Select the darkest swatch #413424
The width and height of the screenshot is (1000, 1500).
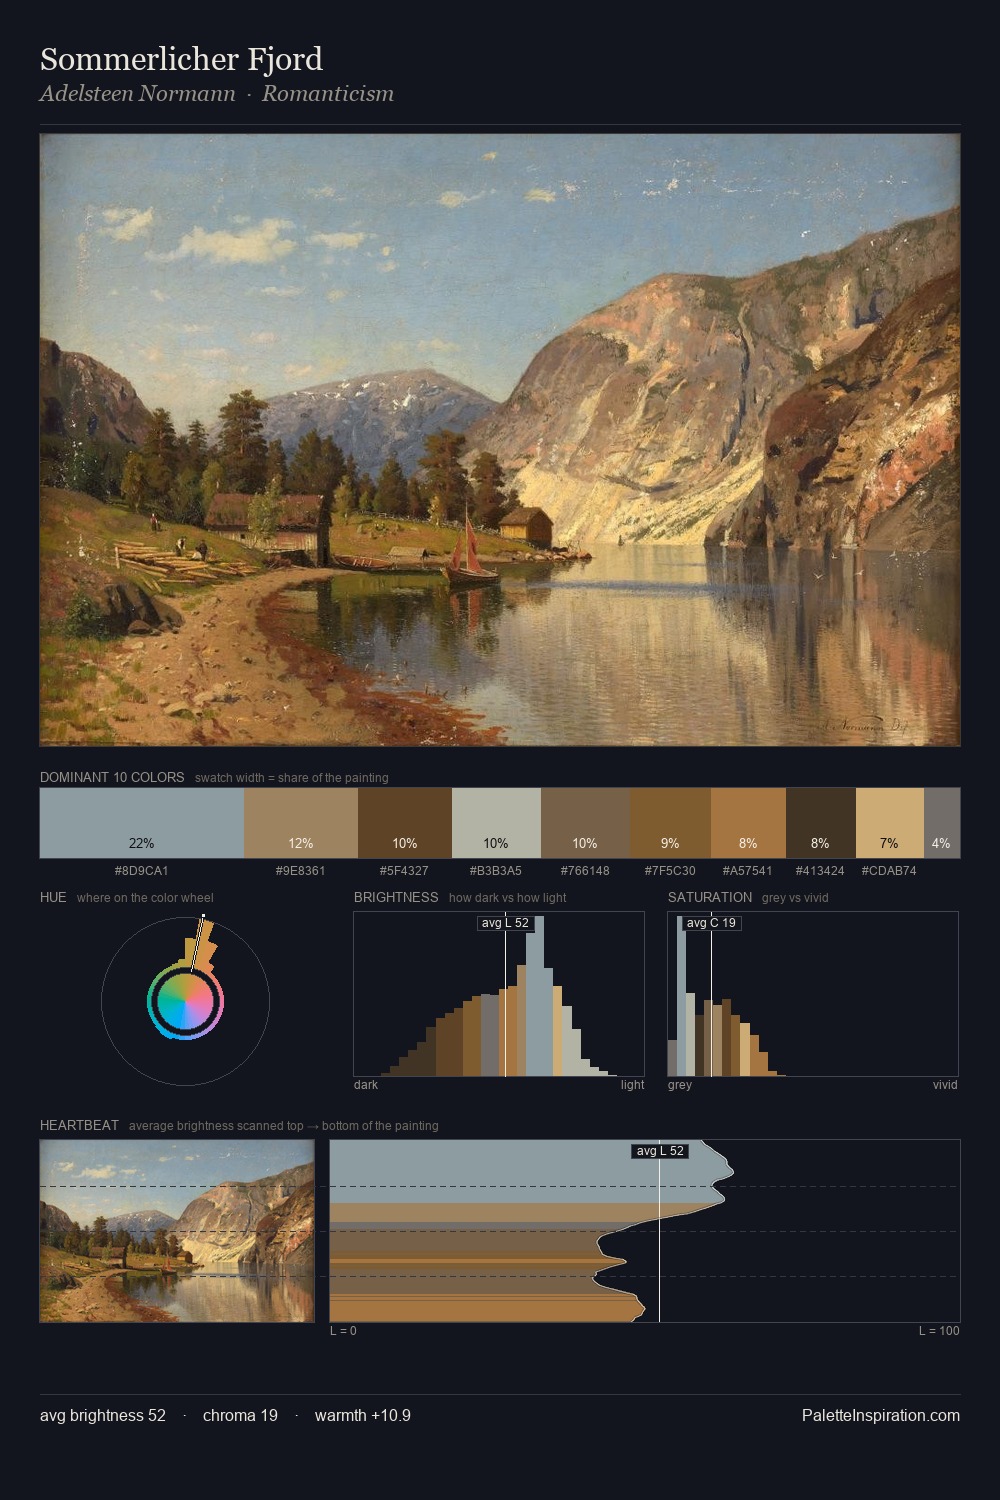pos(821,823)
